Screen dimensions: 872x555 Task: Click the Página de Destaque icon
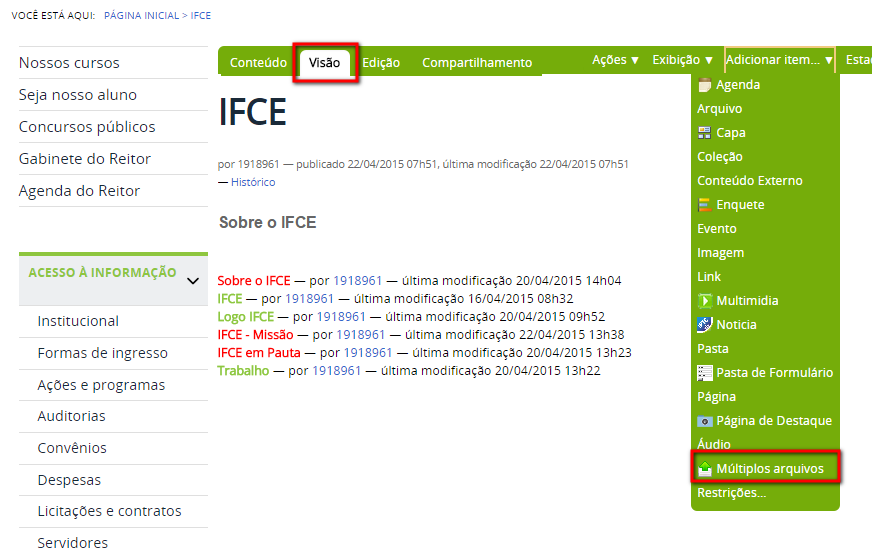pyautogui.click(x=705, y=421)
